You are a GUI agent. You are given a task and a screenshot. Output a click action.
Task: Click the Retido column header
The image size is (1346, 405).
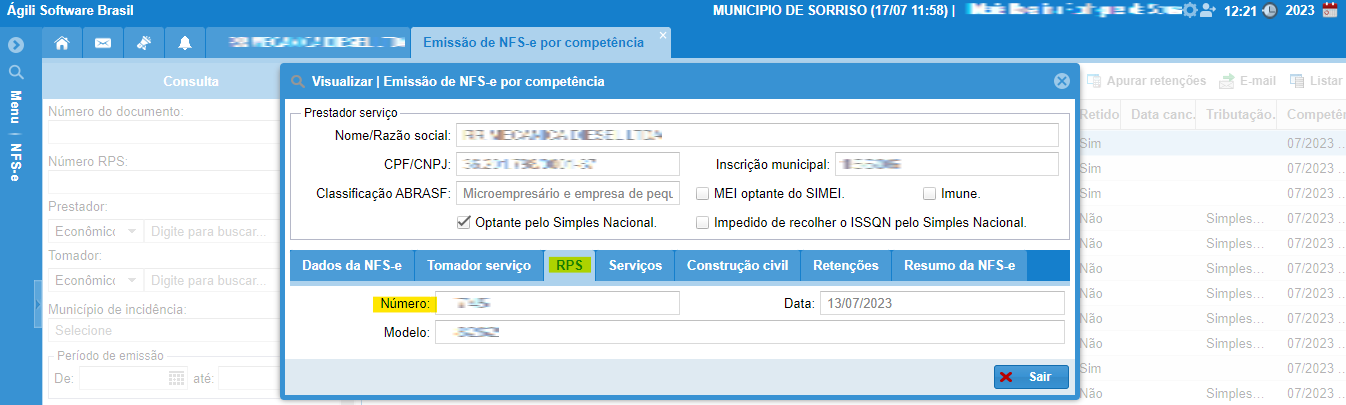1099,115
